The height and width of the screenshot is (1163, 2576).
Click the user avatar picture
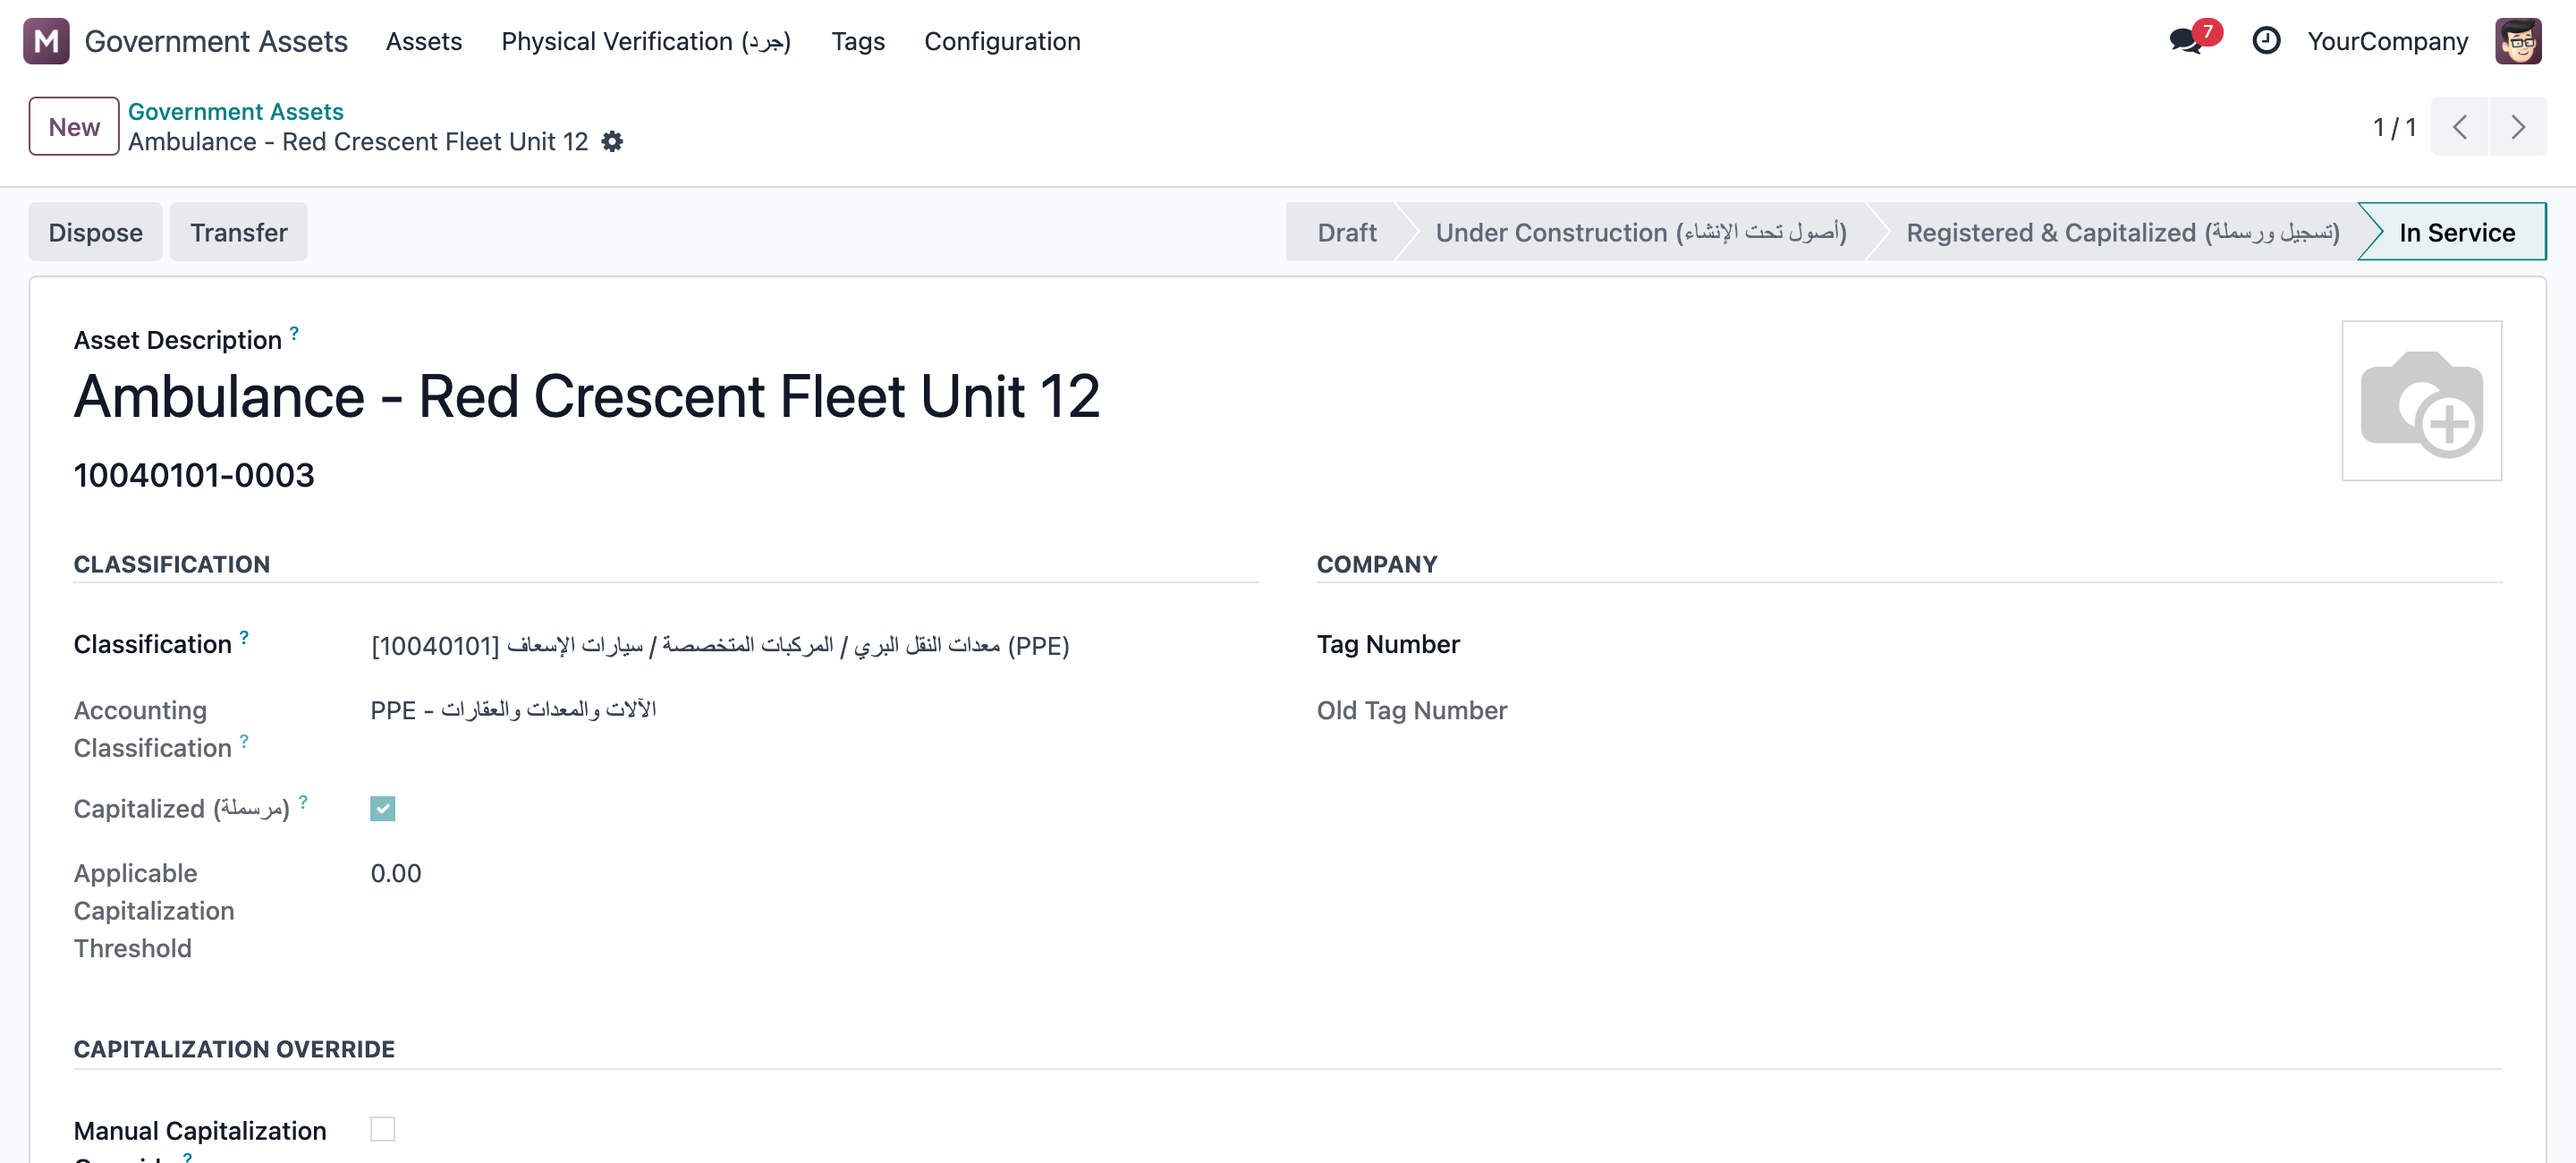pos(2517,41)
